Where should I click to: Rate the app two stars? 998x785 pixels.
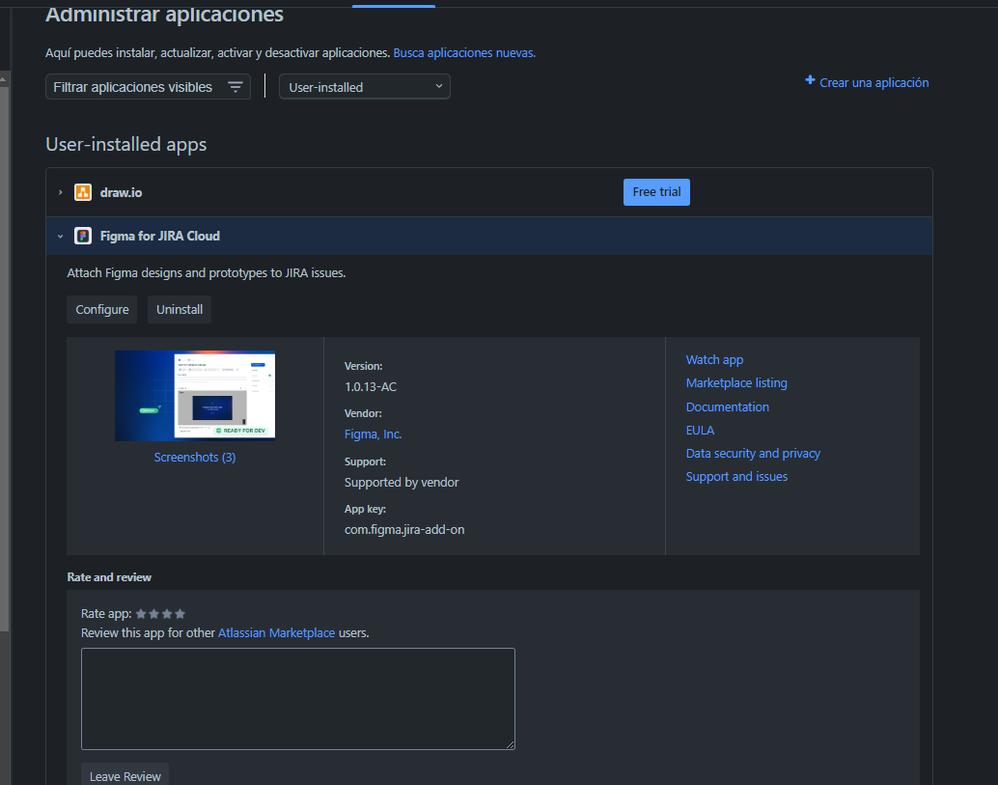click(x=154, y=614)
